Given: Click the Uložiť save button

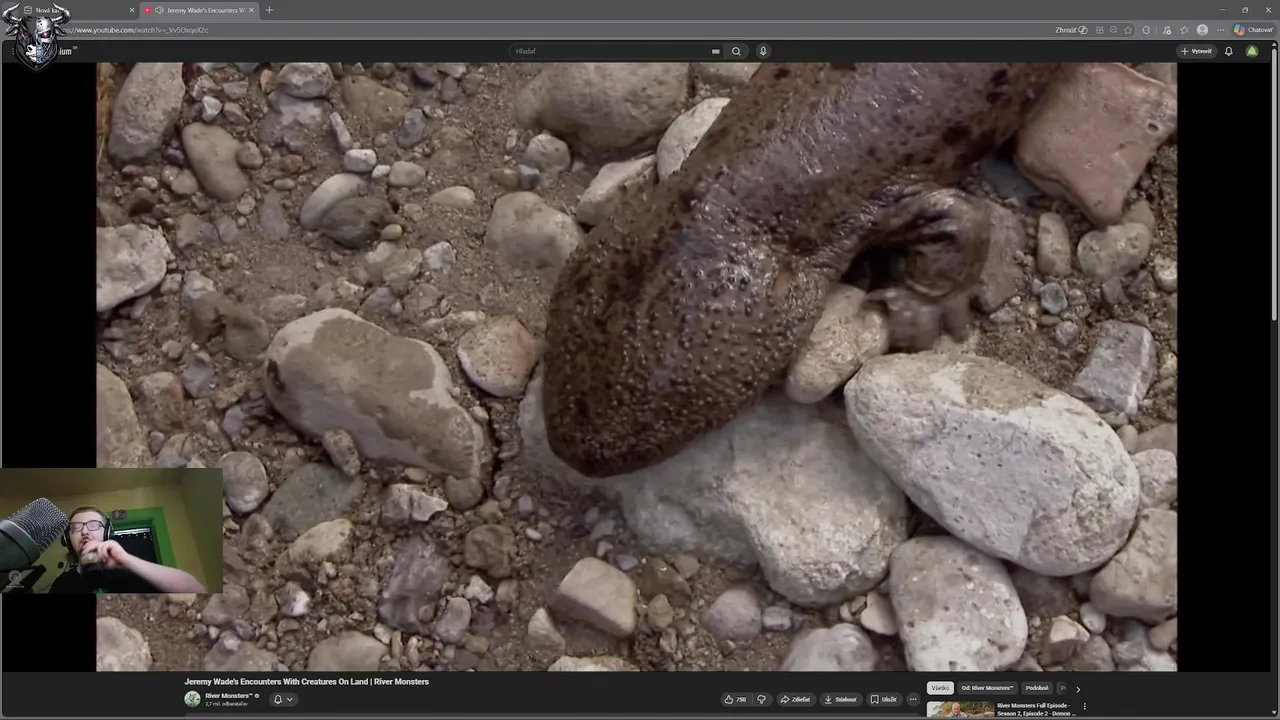Looking at the screenshot, I should pos(883,699).
